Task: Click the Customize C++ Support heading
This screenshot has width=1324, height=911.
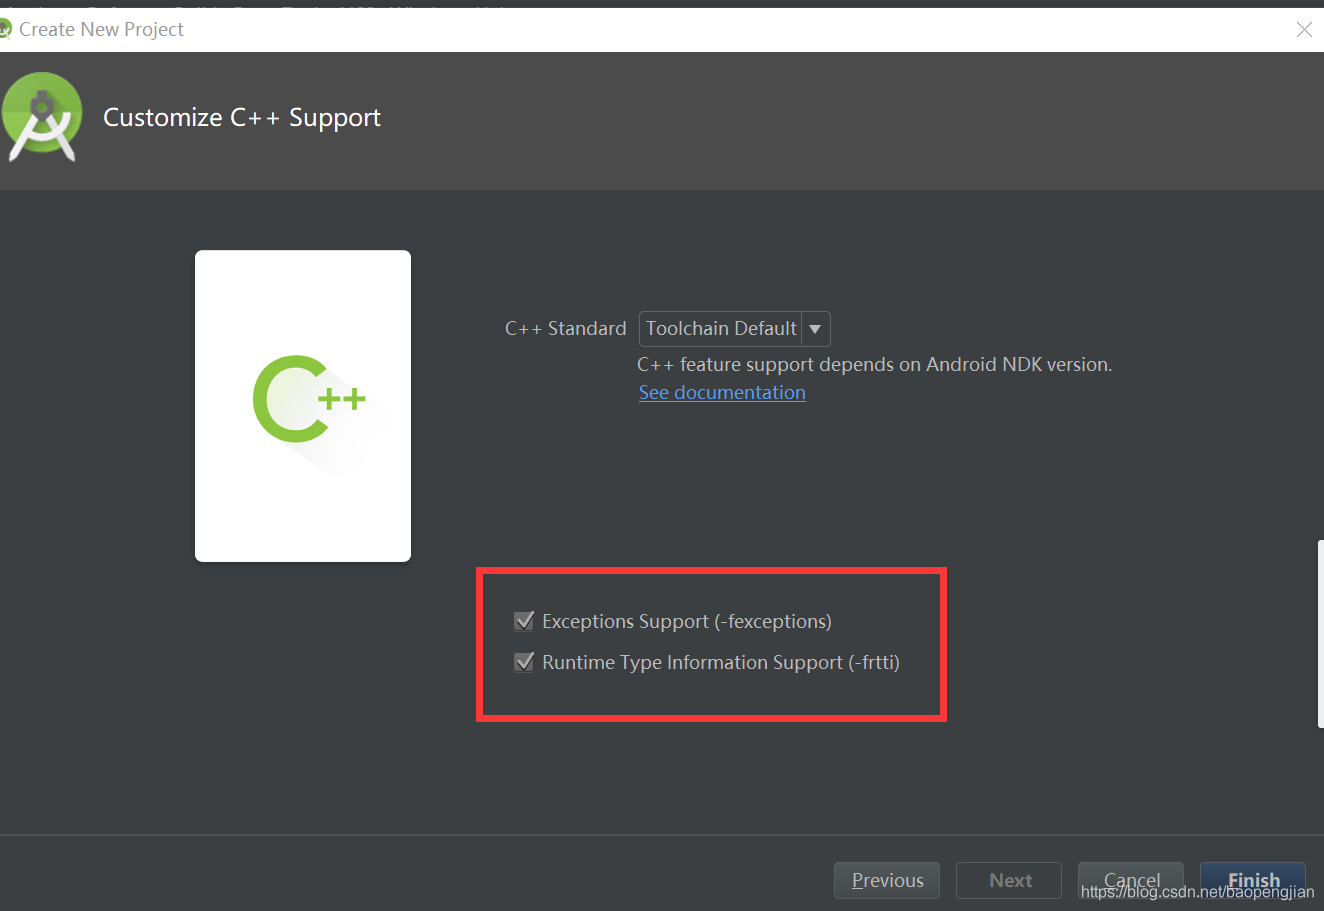Action: pyautogui.click(x=242, y=118)
